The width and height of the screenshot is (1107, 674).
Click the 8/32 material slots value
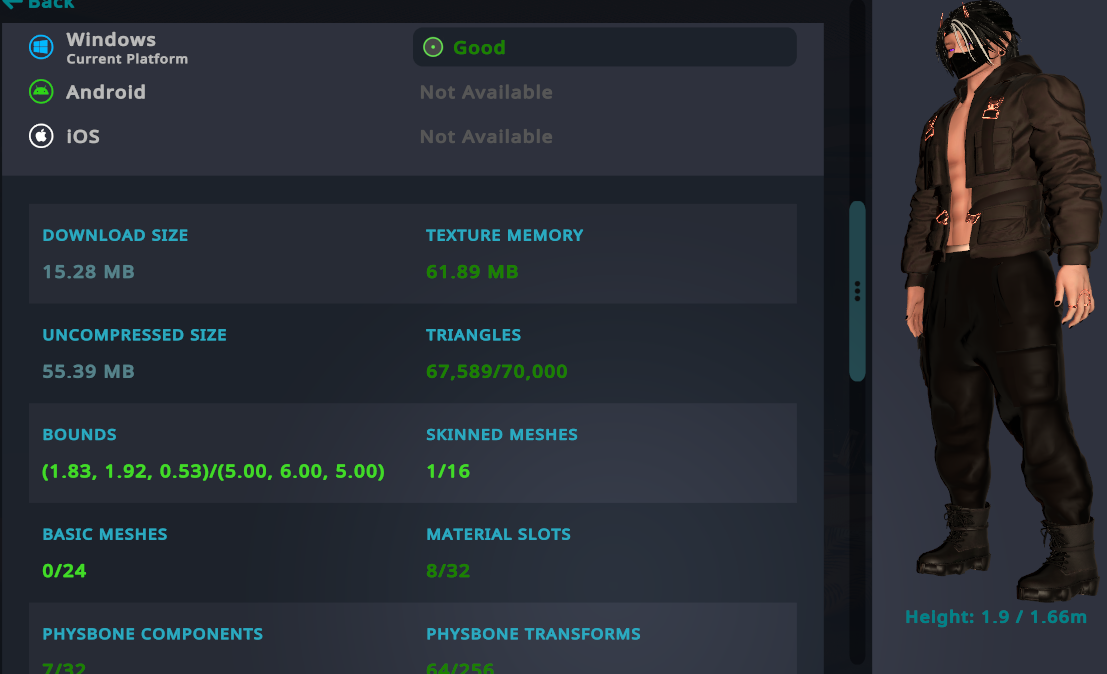pos(448,570)
